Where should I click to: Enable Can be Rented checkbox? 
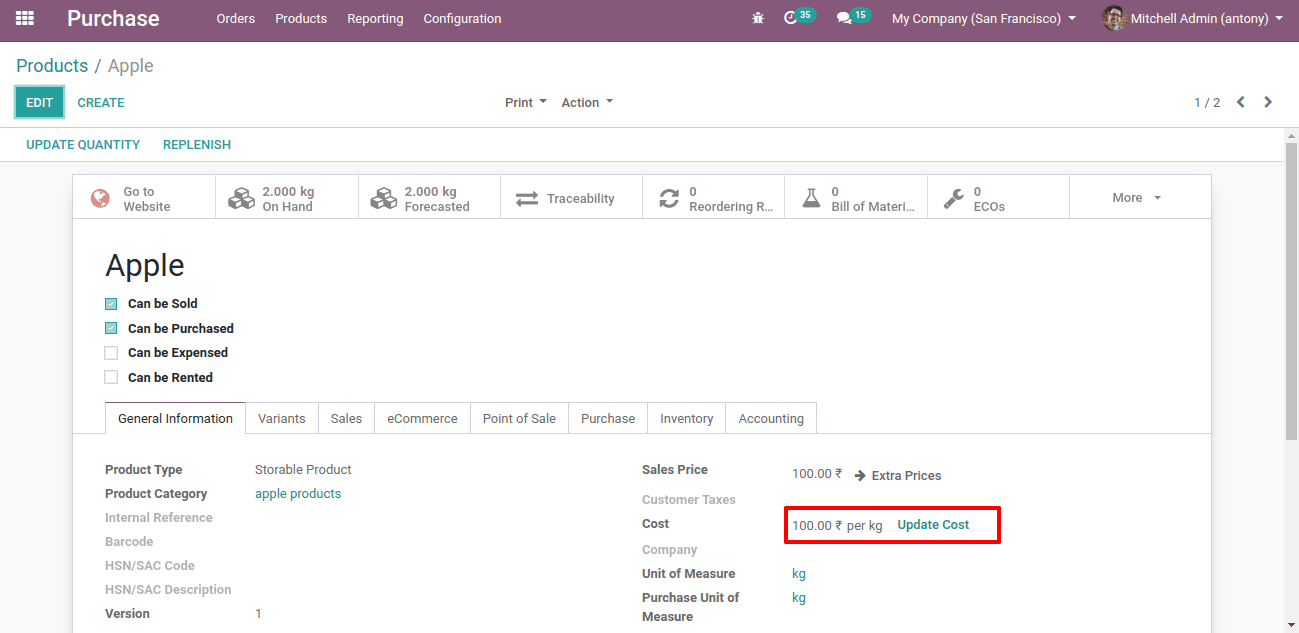pyautogui.click(x=111, y=378)
